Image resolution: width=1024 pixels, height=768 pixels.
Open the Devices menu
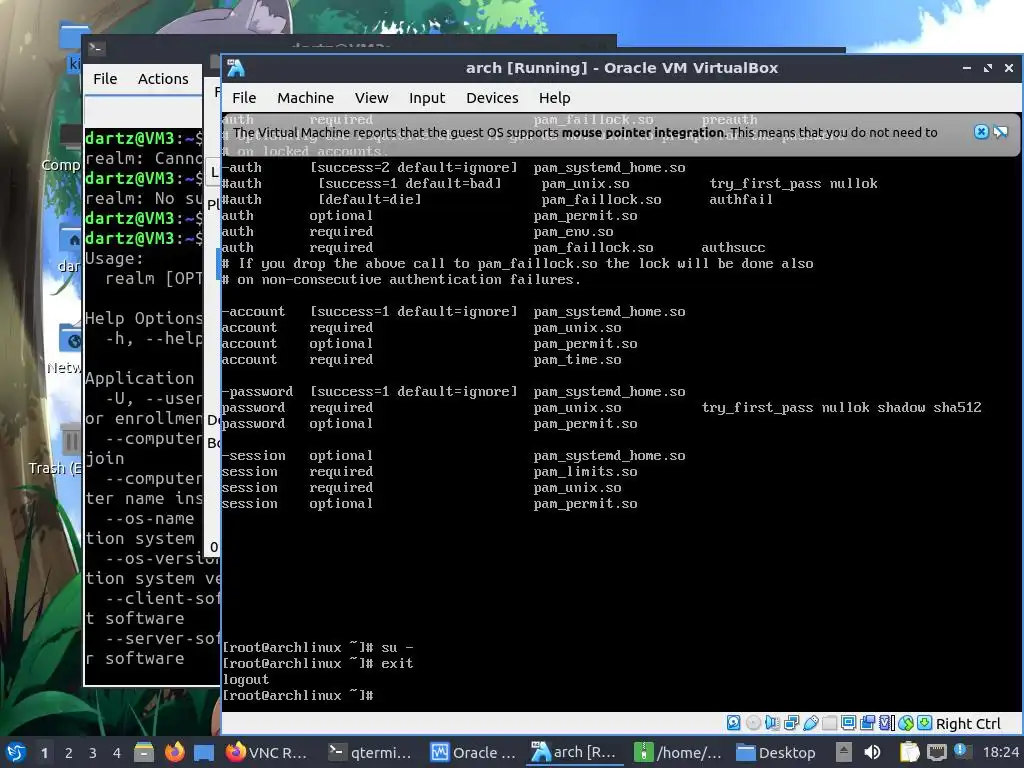(492, 98)
